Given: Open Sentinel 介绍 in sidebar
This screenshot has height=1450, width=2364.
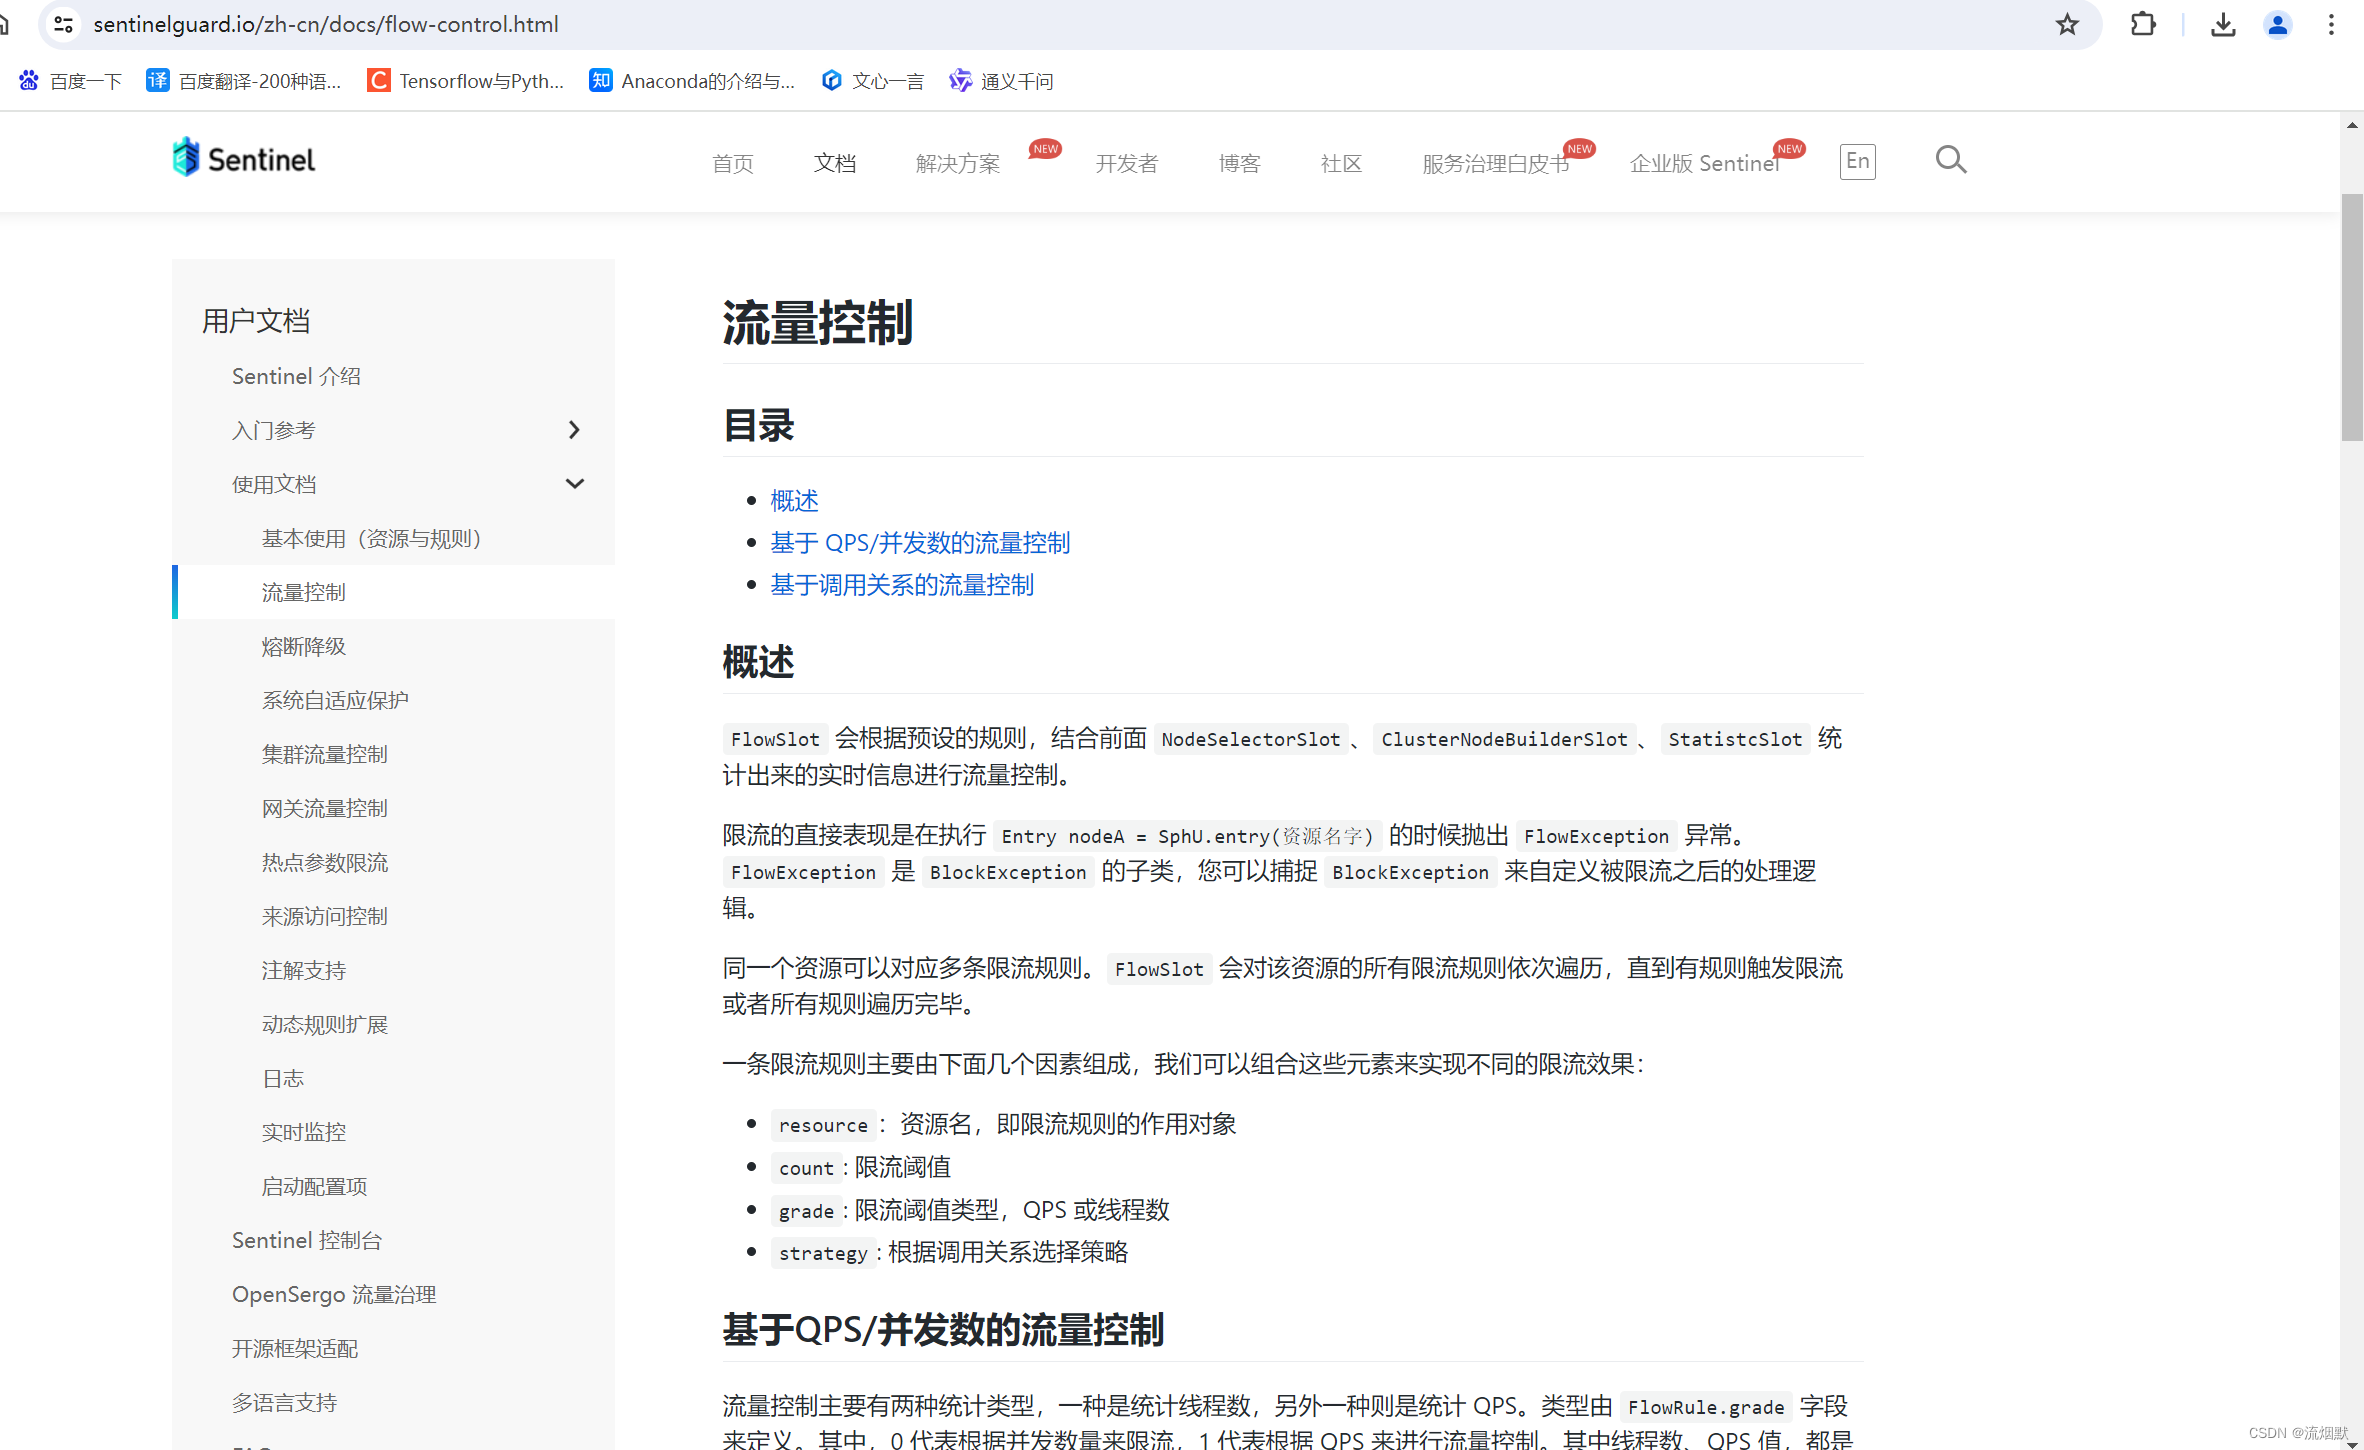Looking at the screenshot, I should click(x=296, y=376).
